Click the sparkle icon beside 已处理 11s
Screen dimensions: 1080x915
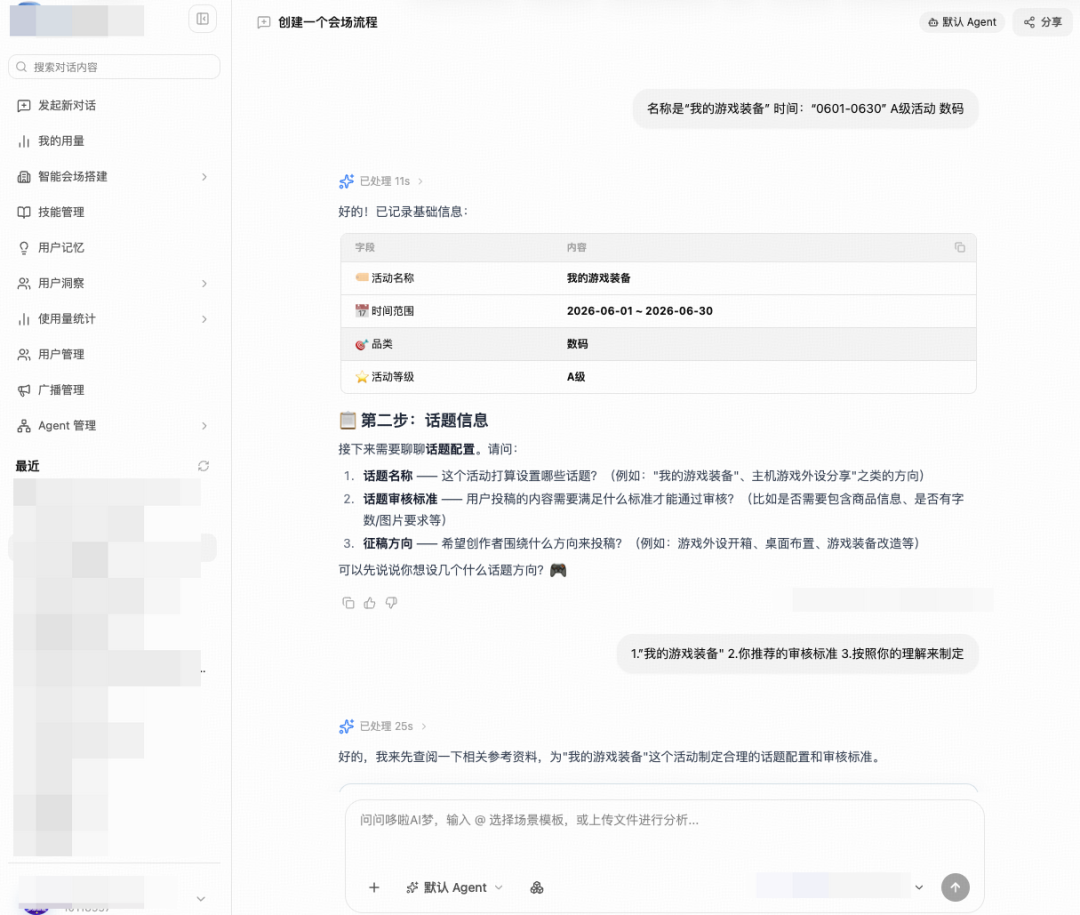[x=346, y=181]
